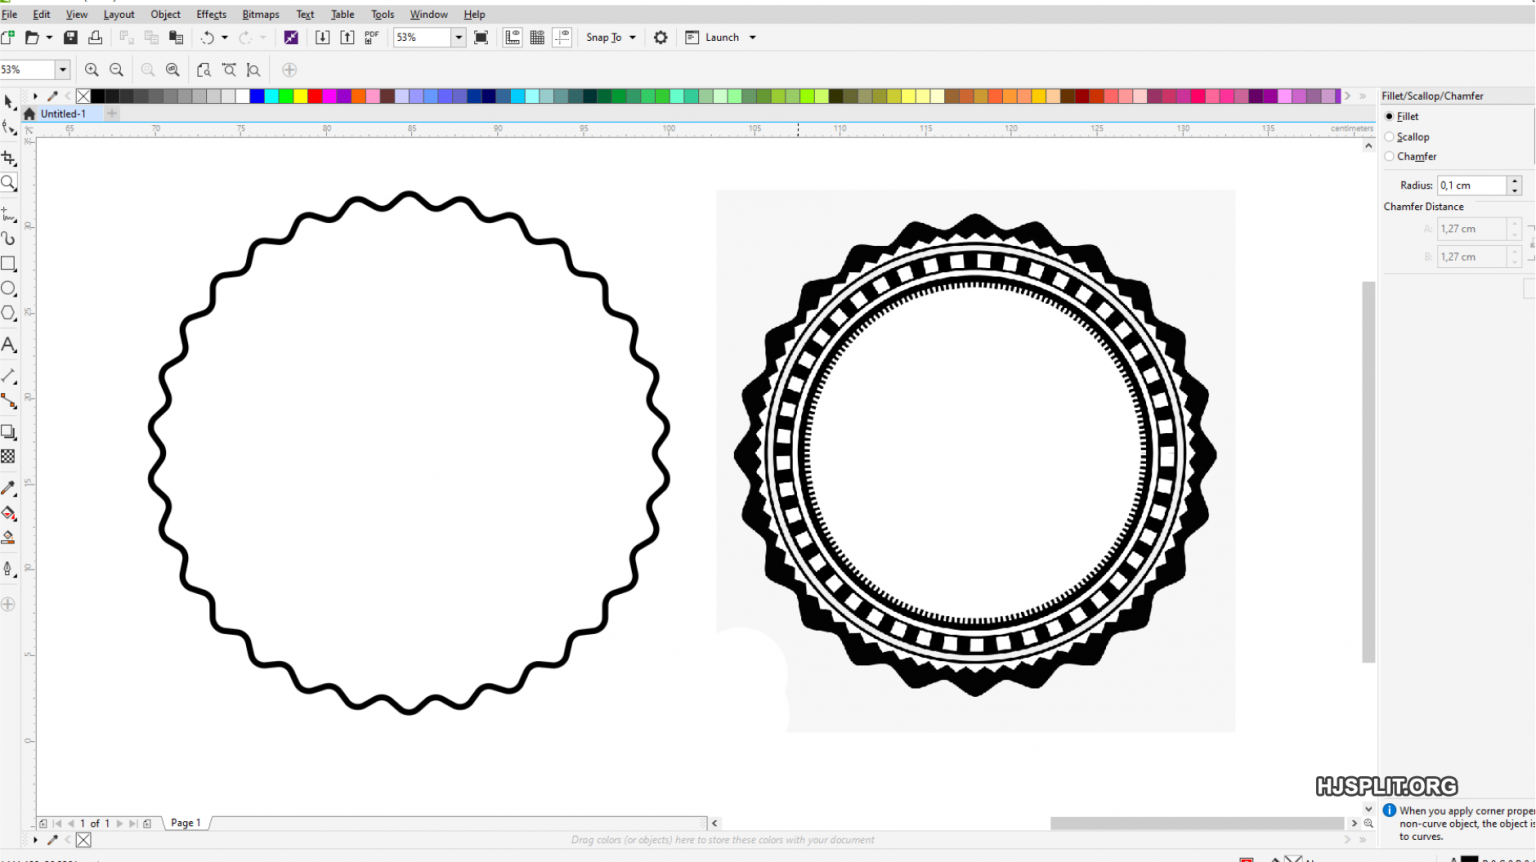Select the Page 1 tab
The width and height of the screenshot is (1536, 862).
tap(186, 823)
